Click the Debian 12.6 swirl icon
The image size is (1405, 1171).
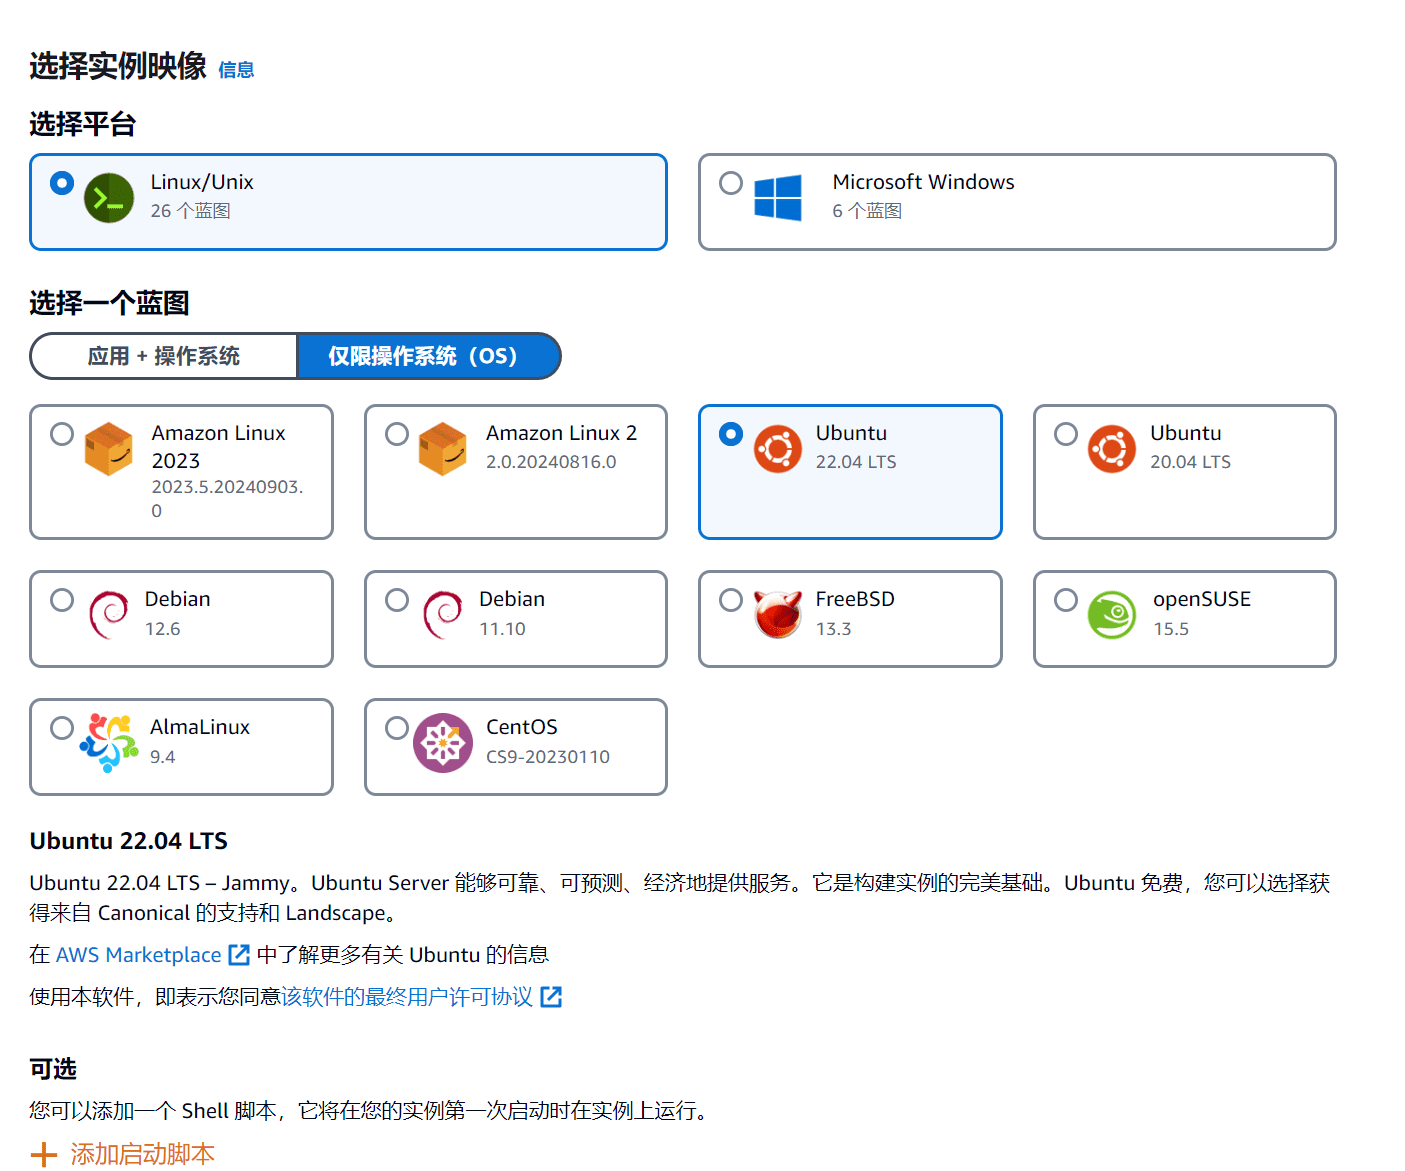[109, 614]
